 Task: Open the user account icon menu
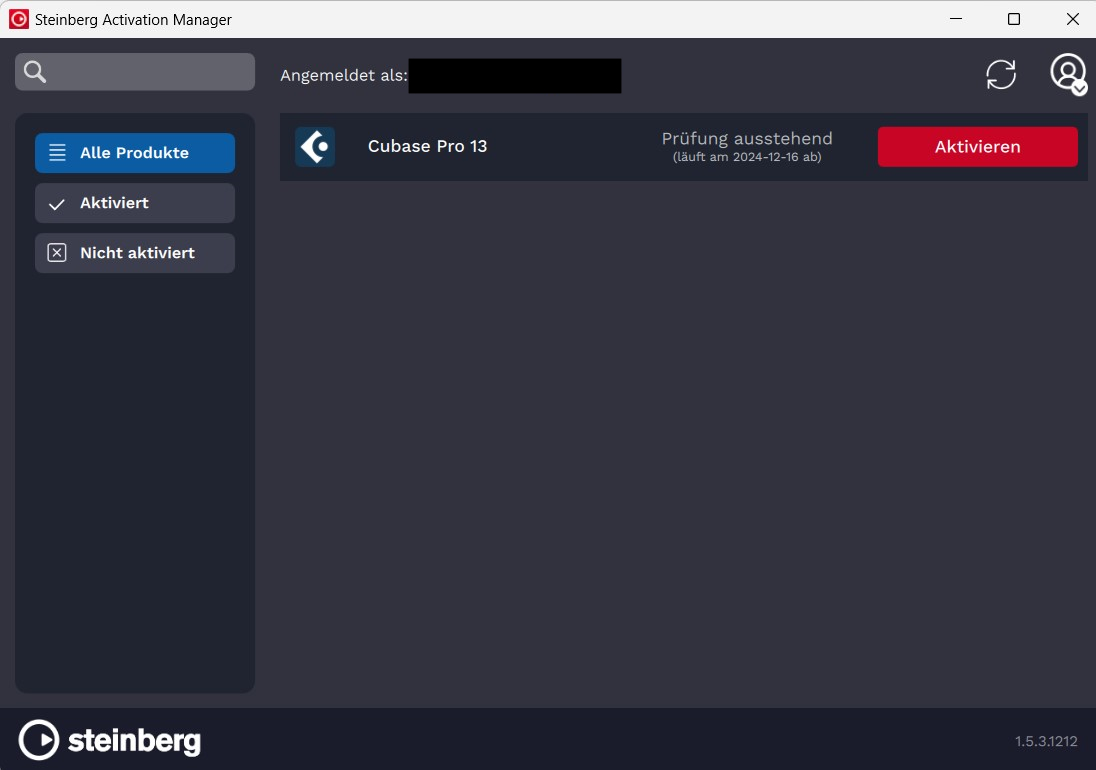(x=1067, y=73)
